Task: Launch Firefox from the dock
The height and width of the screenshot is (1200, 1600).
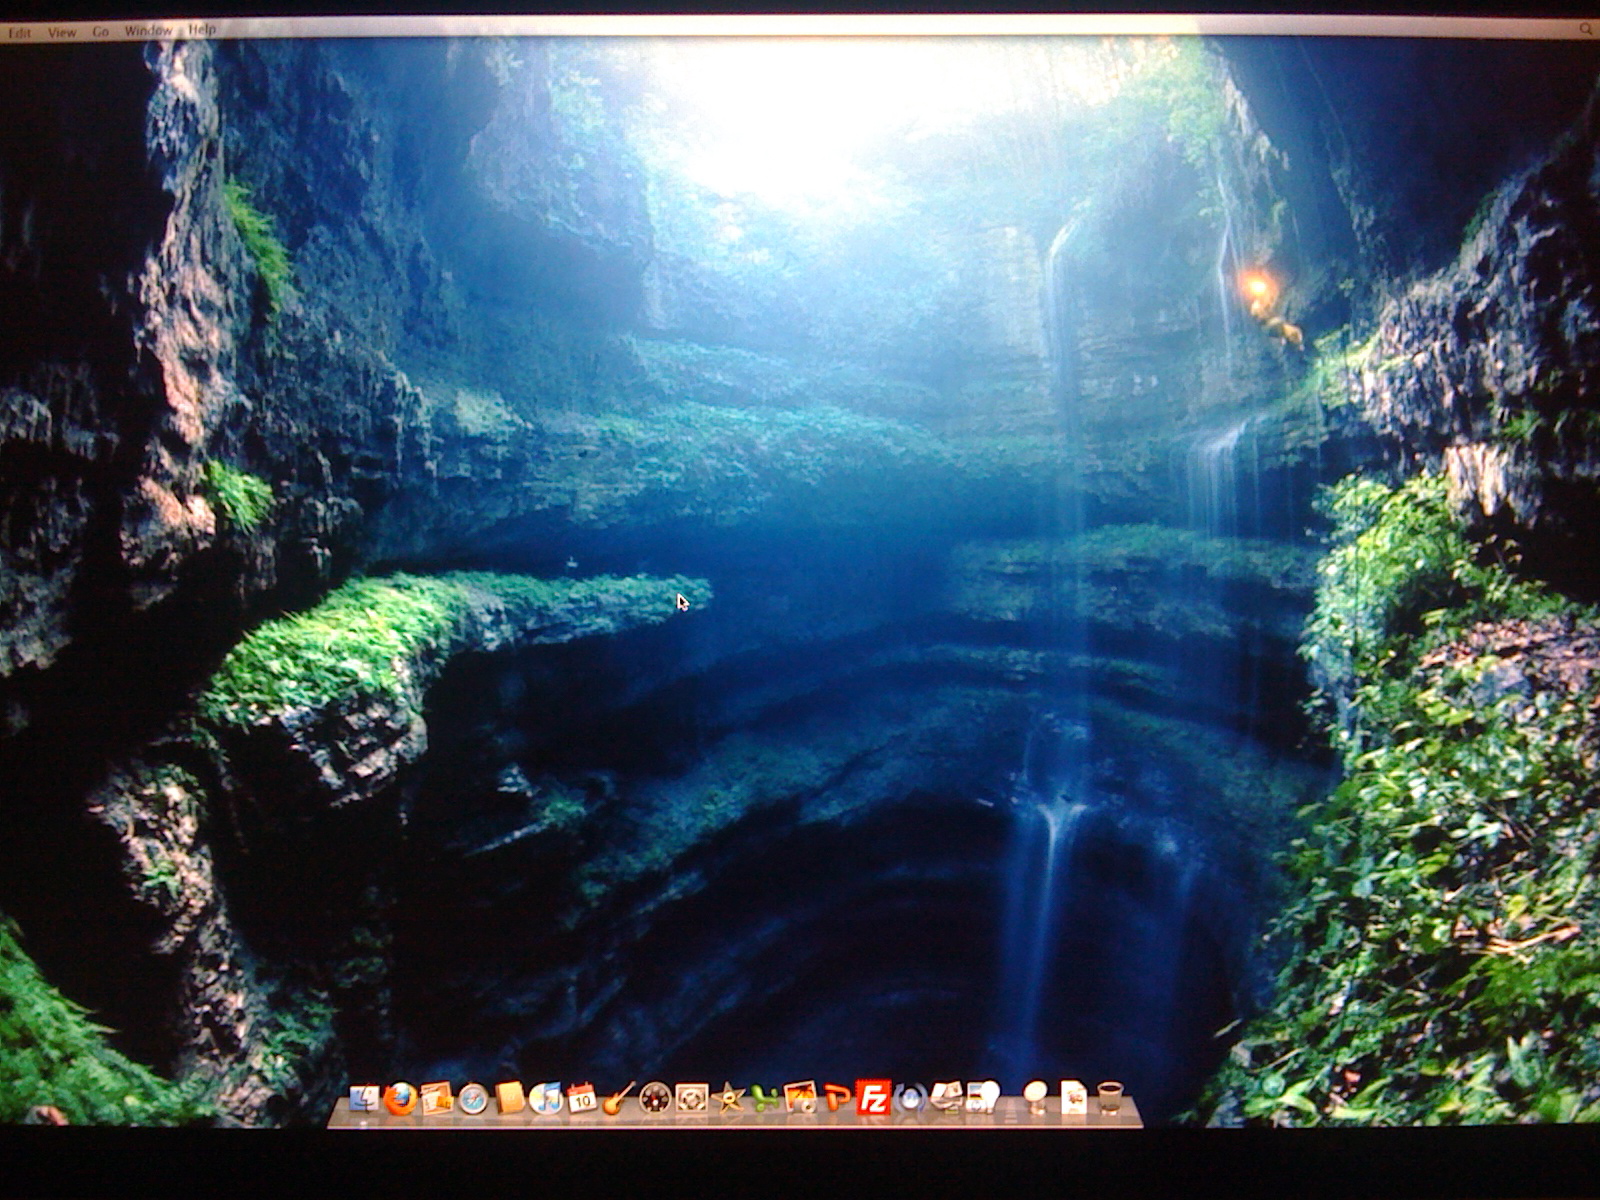Action: coord(401,1099)
